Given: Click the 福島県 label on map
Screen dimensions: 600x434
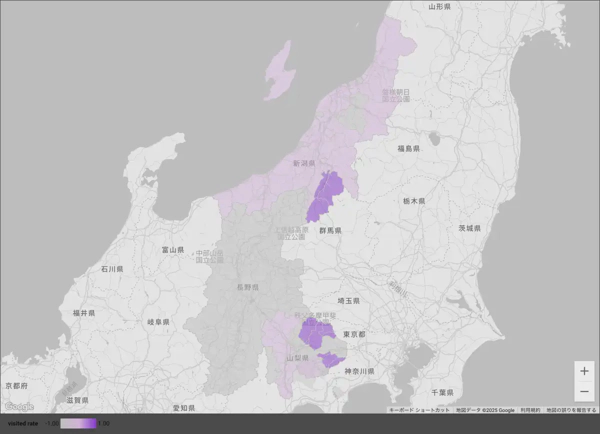Looking at the screenshot, I should click(408, 148).
